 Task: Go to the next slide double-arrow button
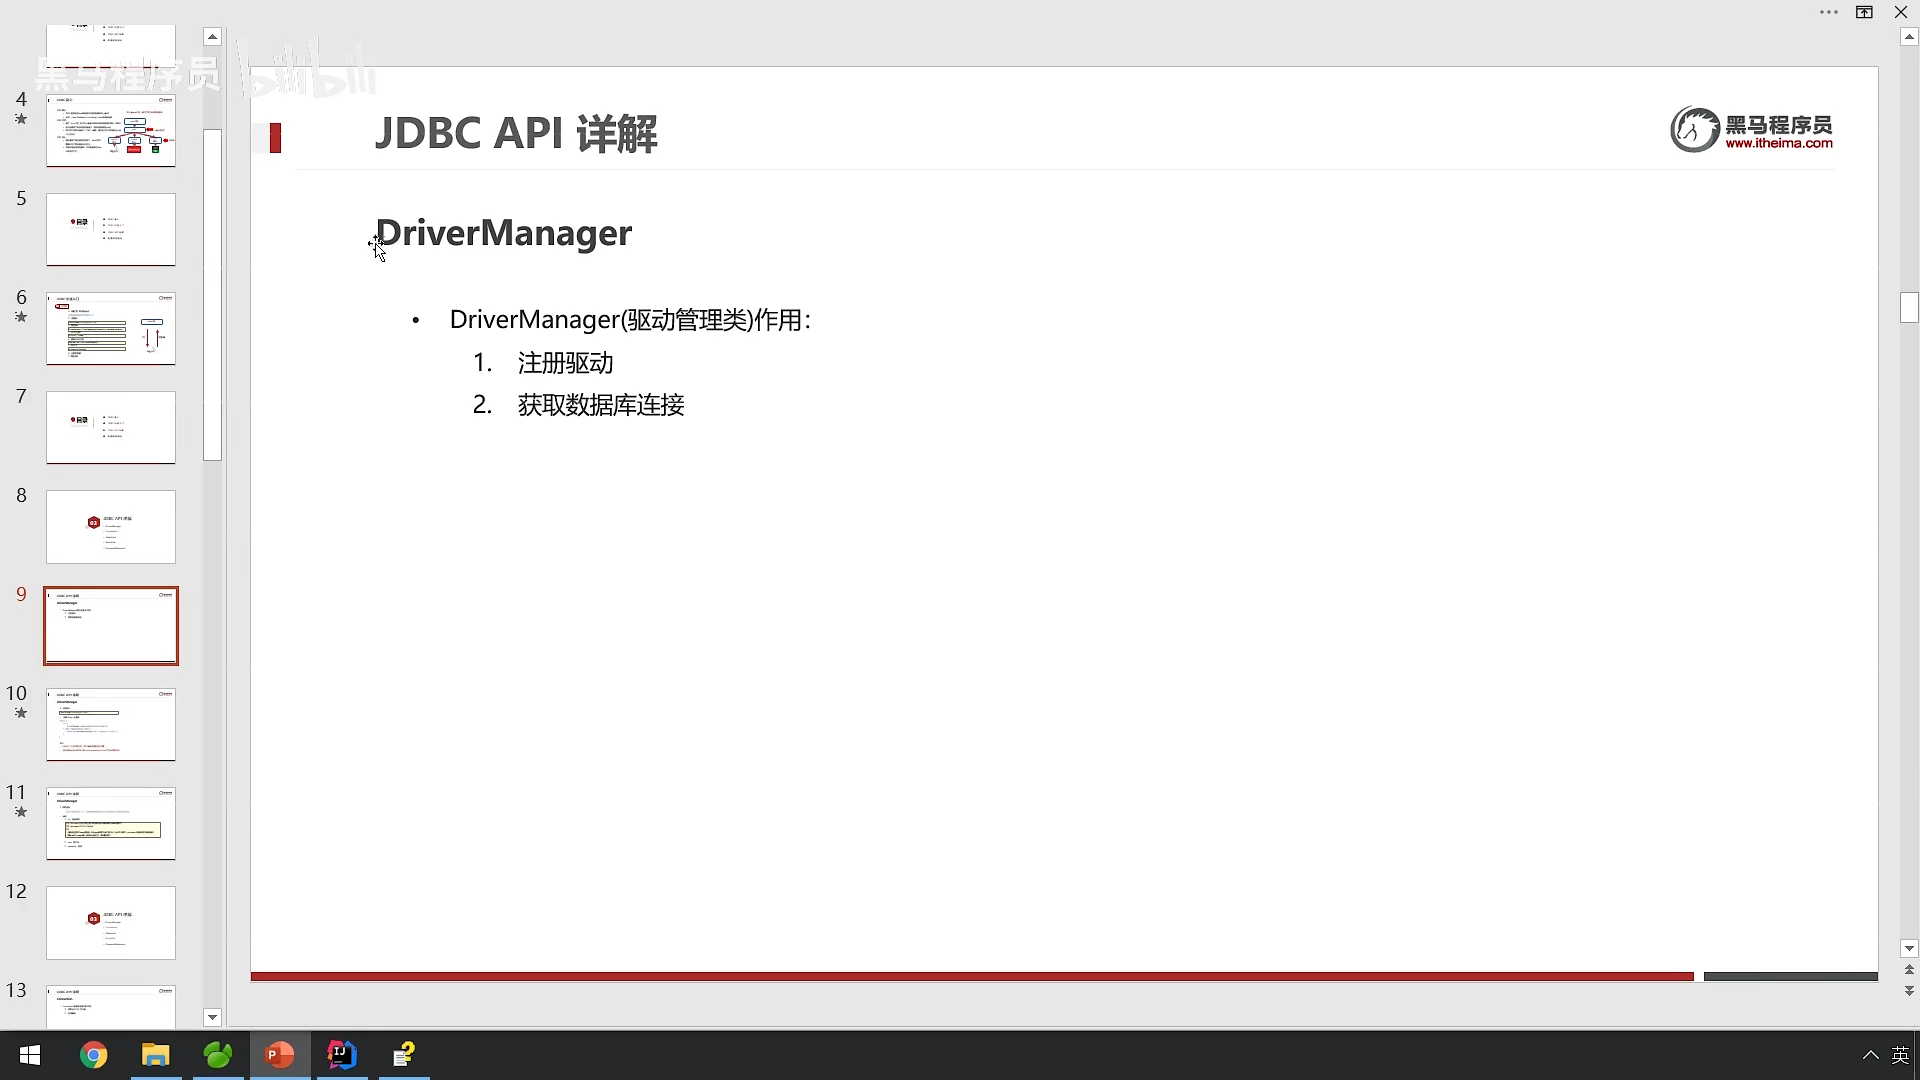click(1909, 991)
